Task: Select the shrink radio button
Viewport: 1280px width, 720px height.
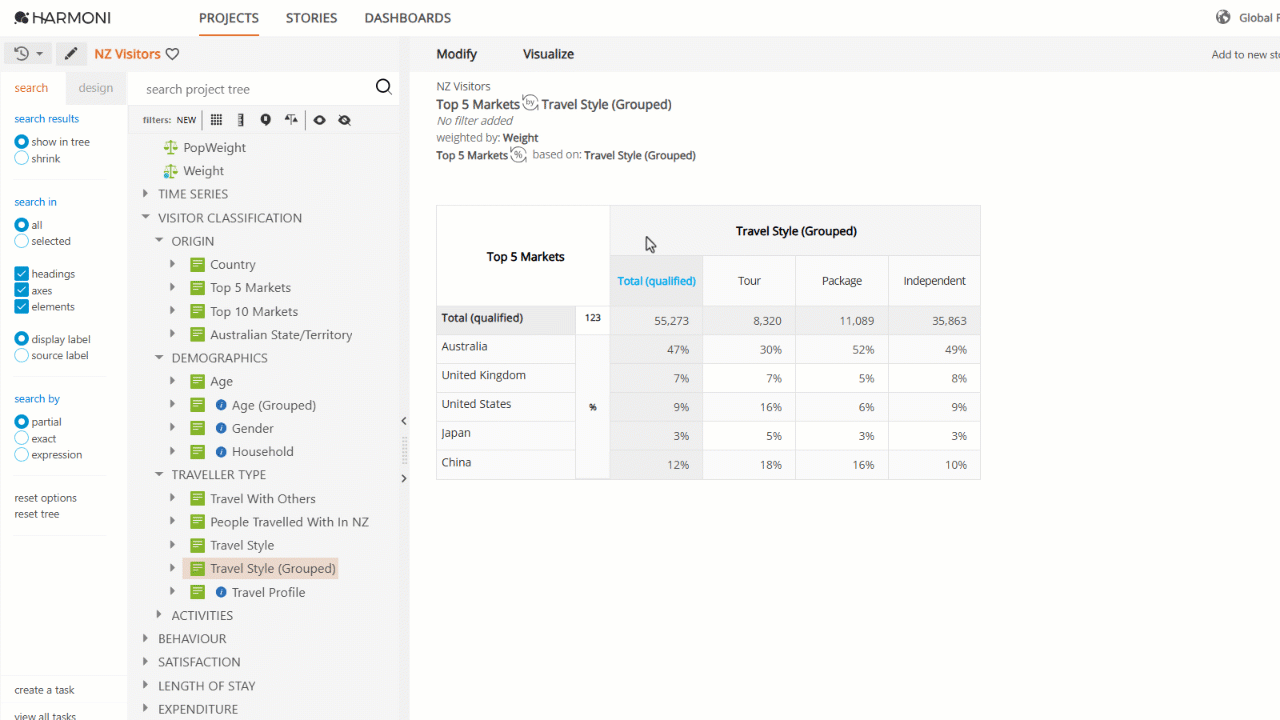Action: point(21,158)
